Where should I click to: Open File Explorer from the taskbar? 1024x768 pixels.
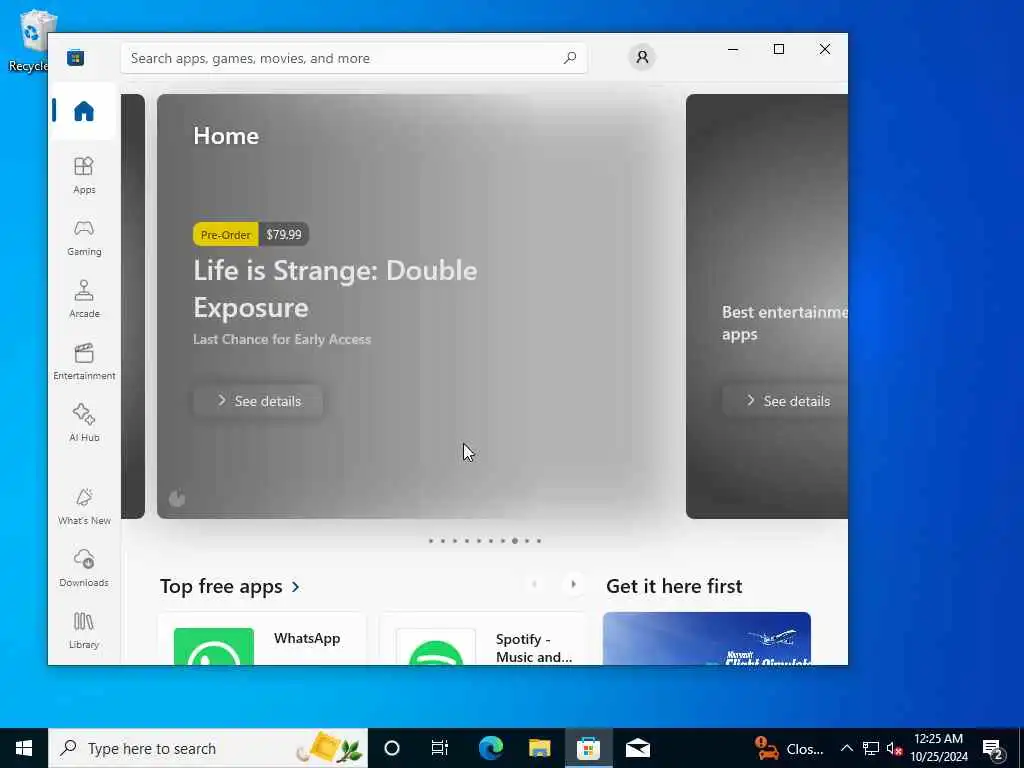539,748
